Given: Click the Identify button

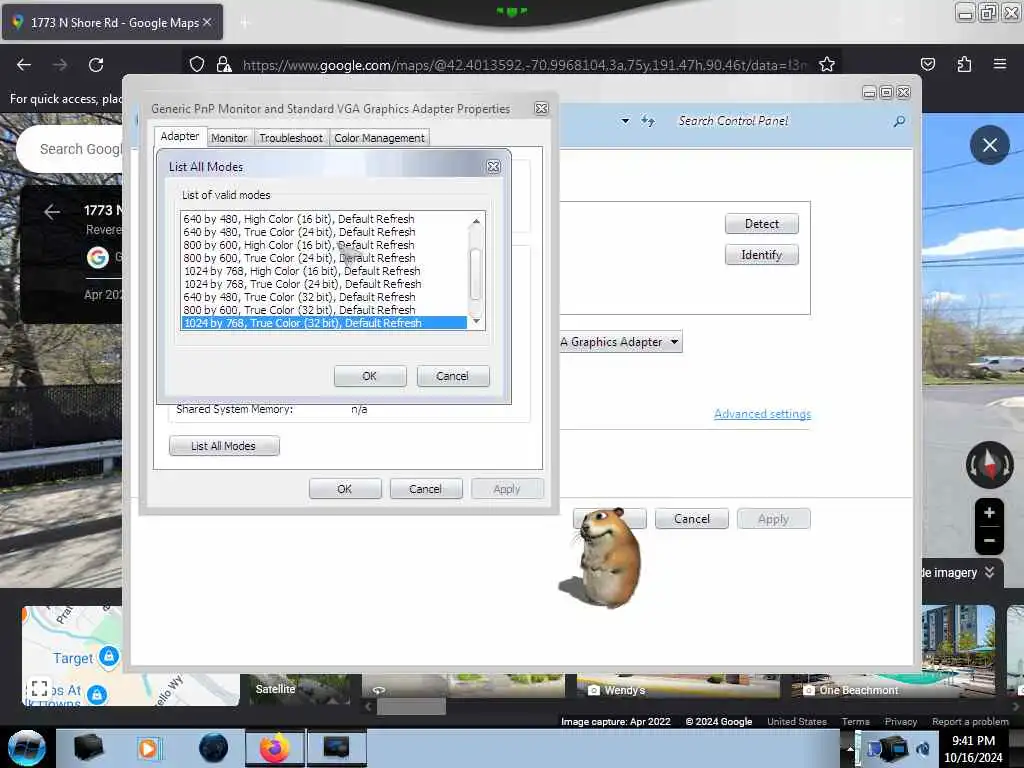Looking at the screenshot, I should (x=761, y=255).
